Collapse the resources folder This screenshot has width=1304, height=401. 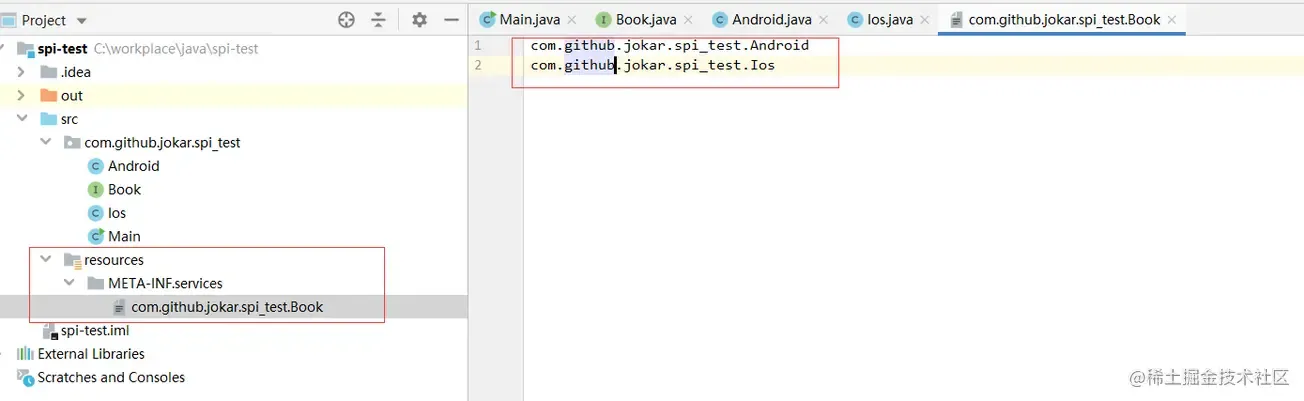pyautogui.click(x=45, y=260)
